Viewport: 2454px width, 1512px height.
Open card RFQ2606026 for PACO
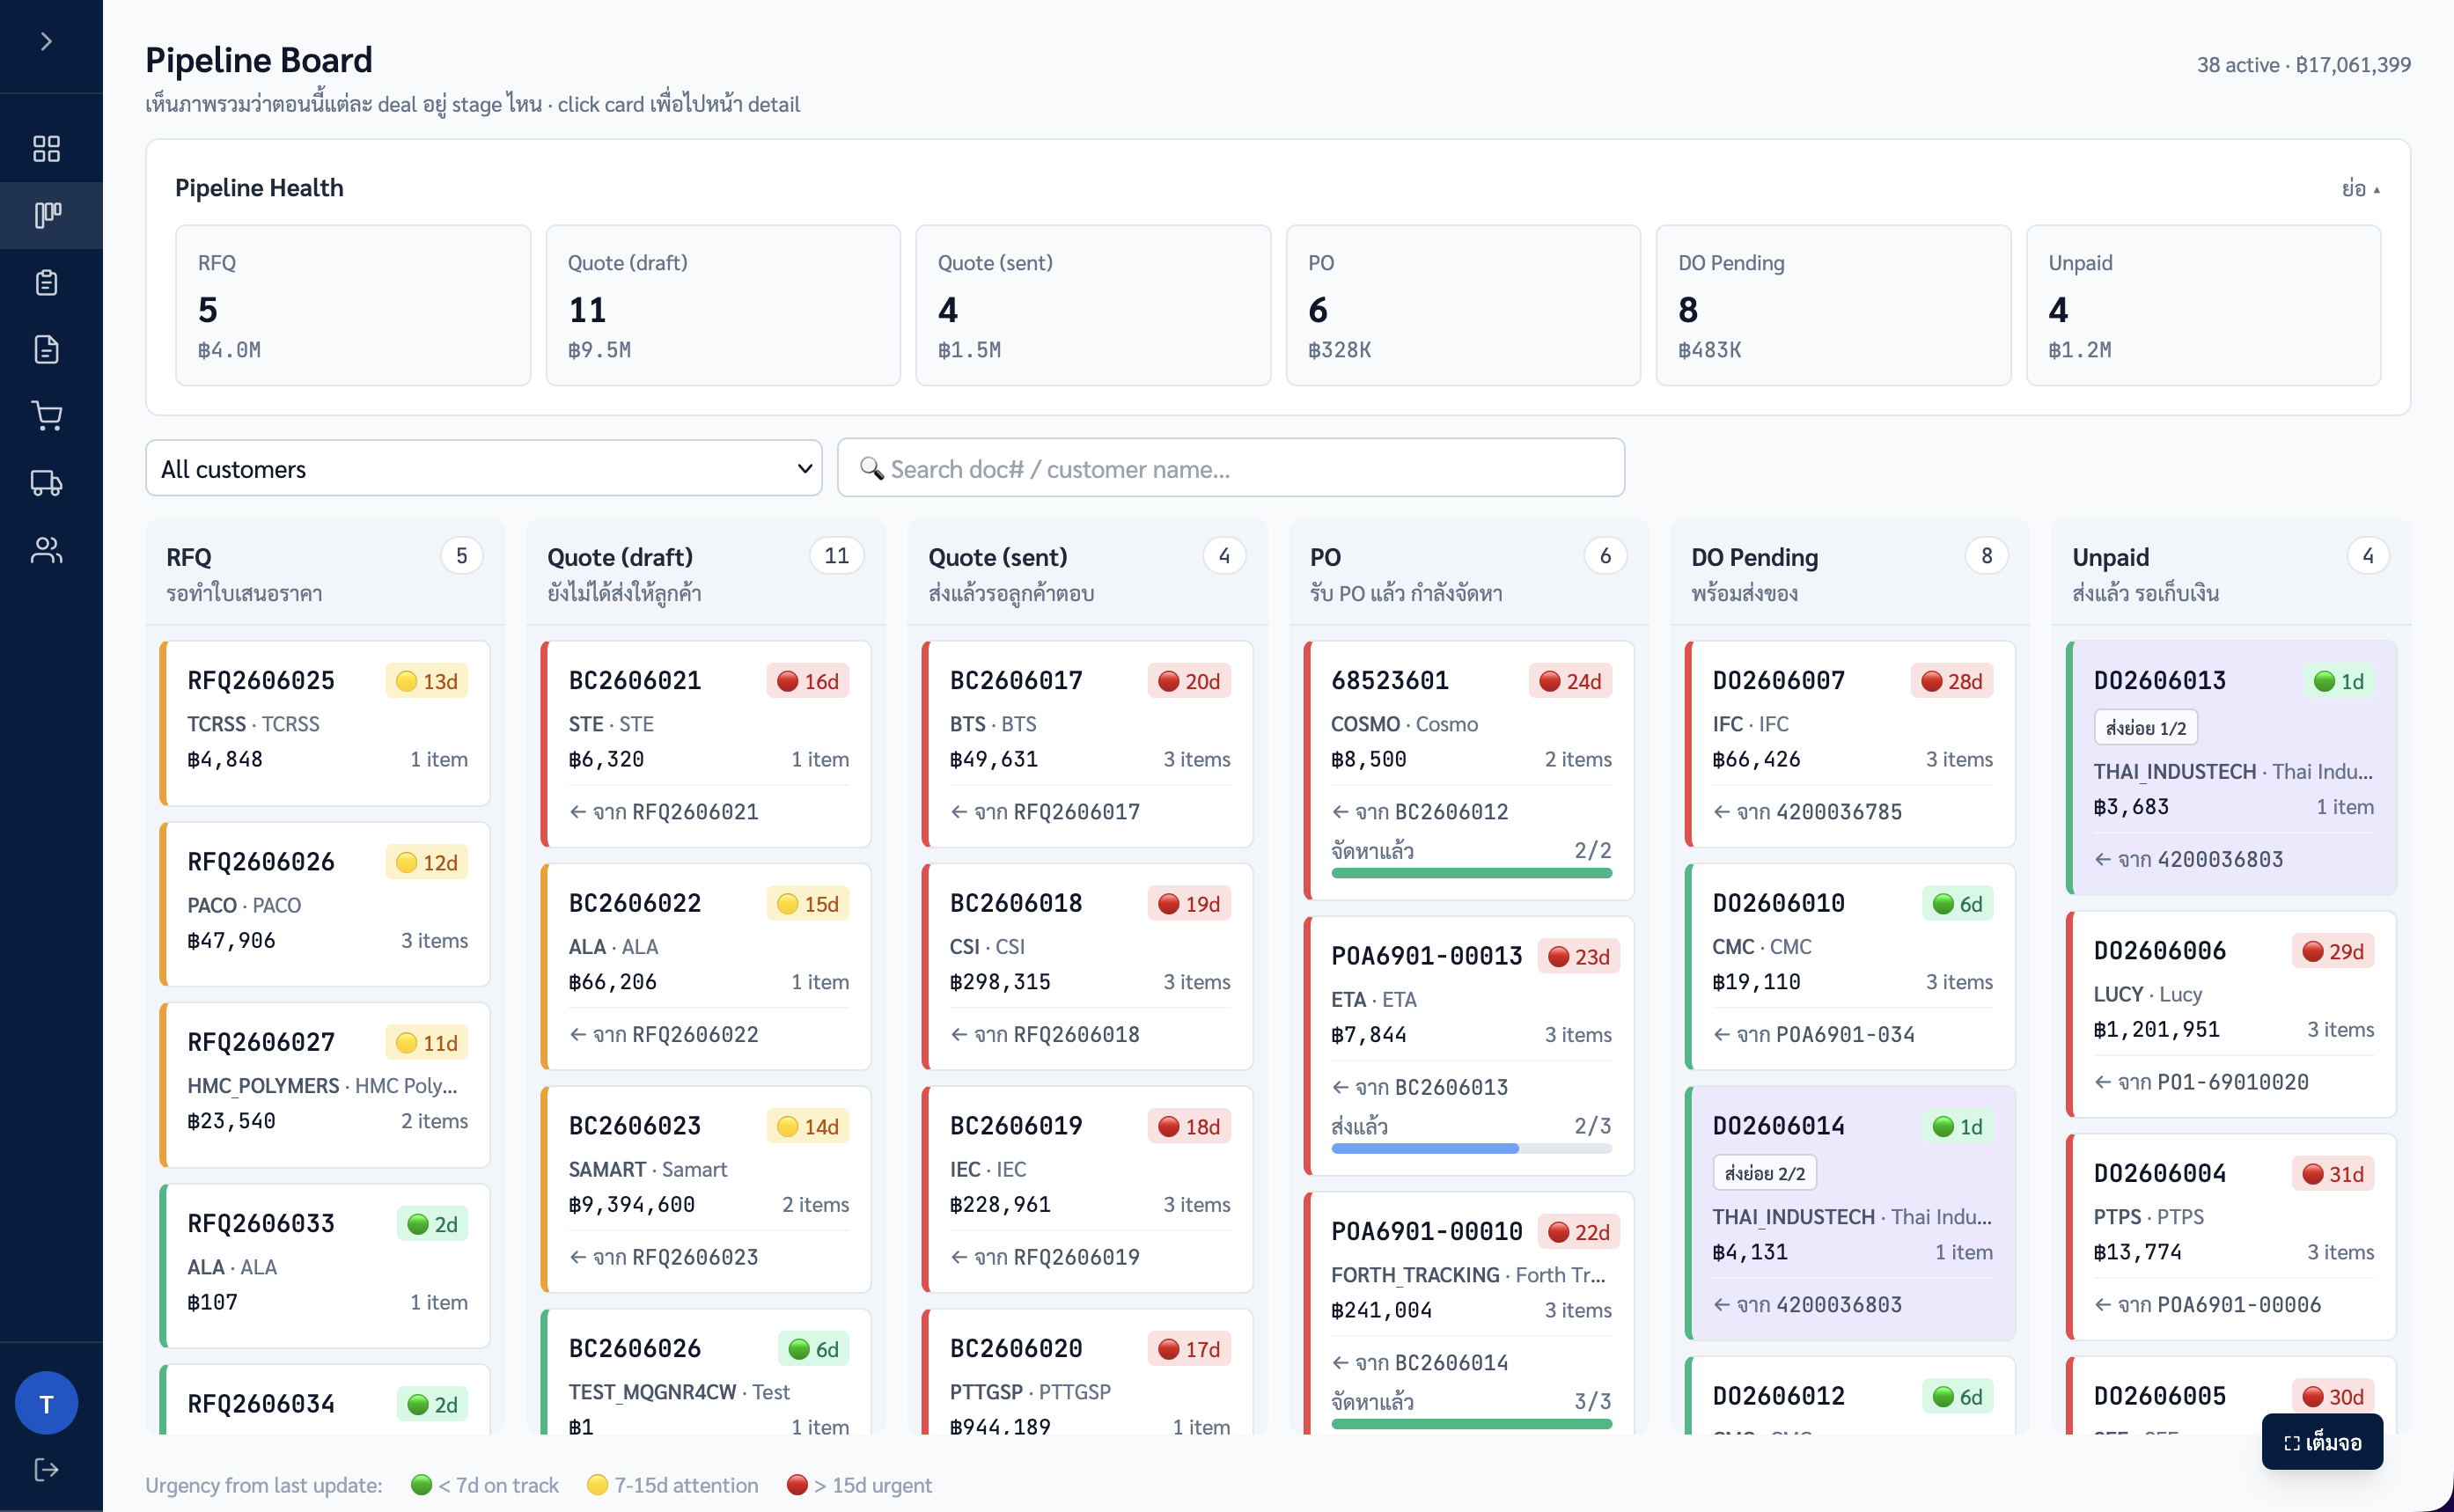325,904
